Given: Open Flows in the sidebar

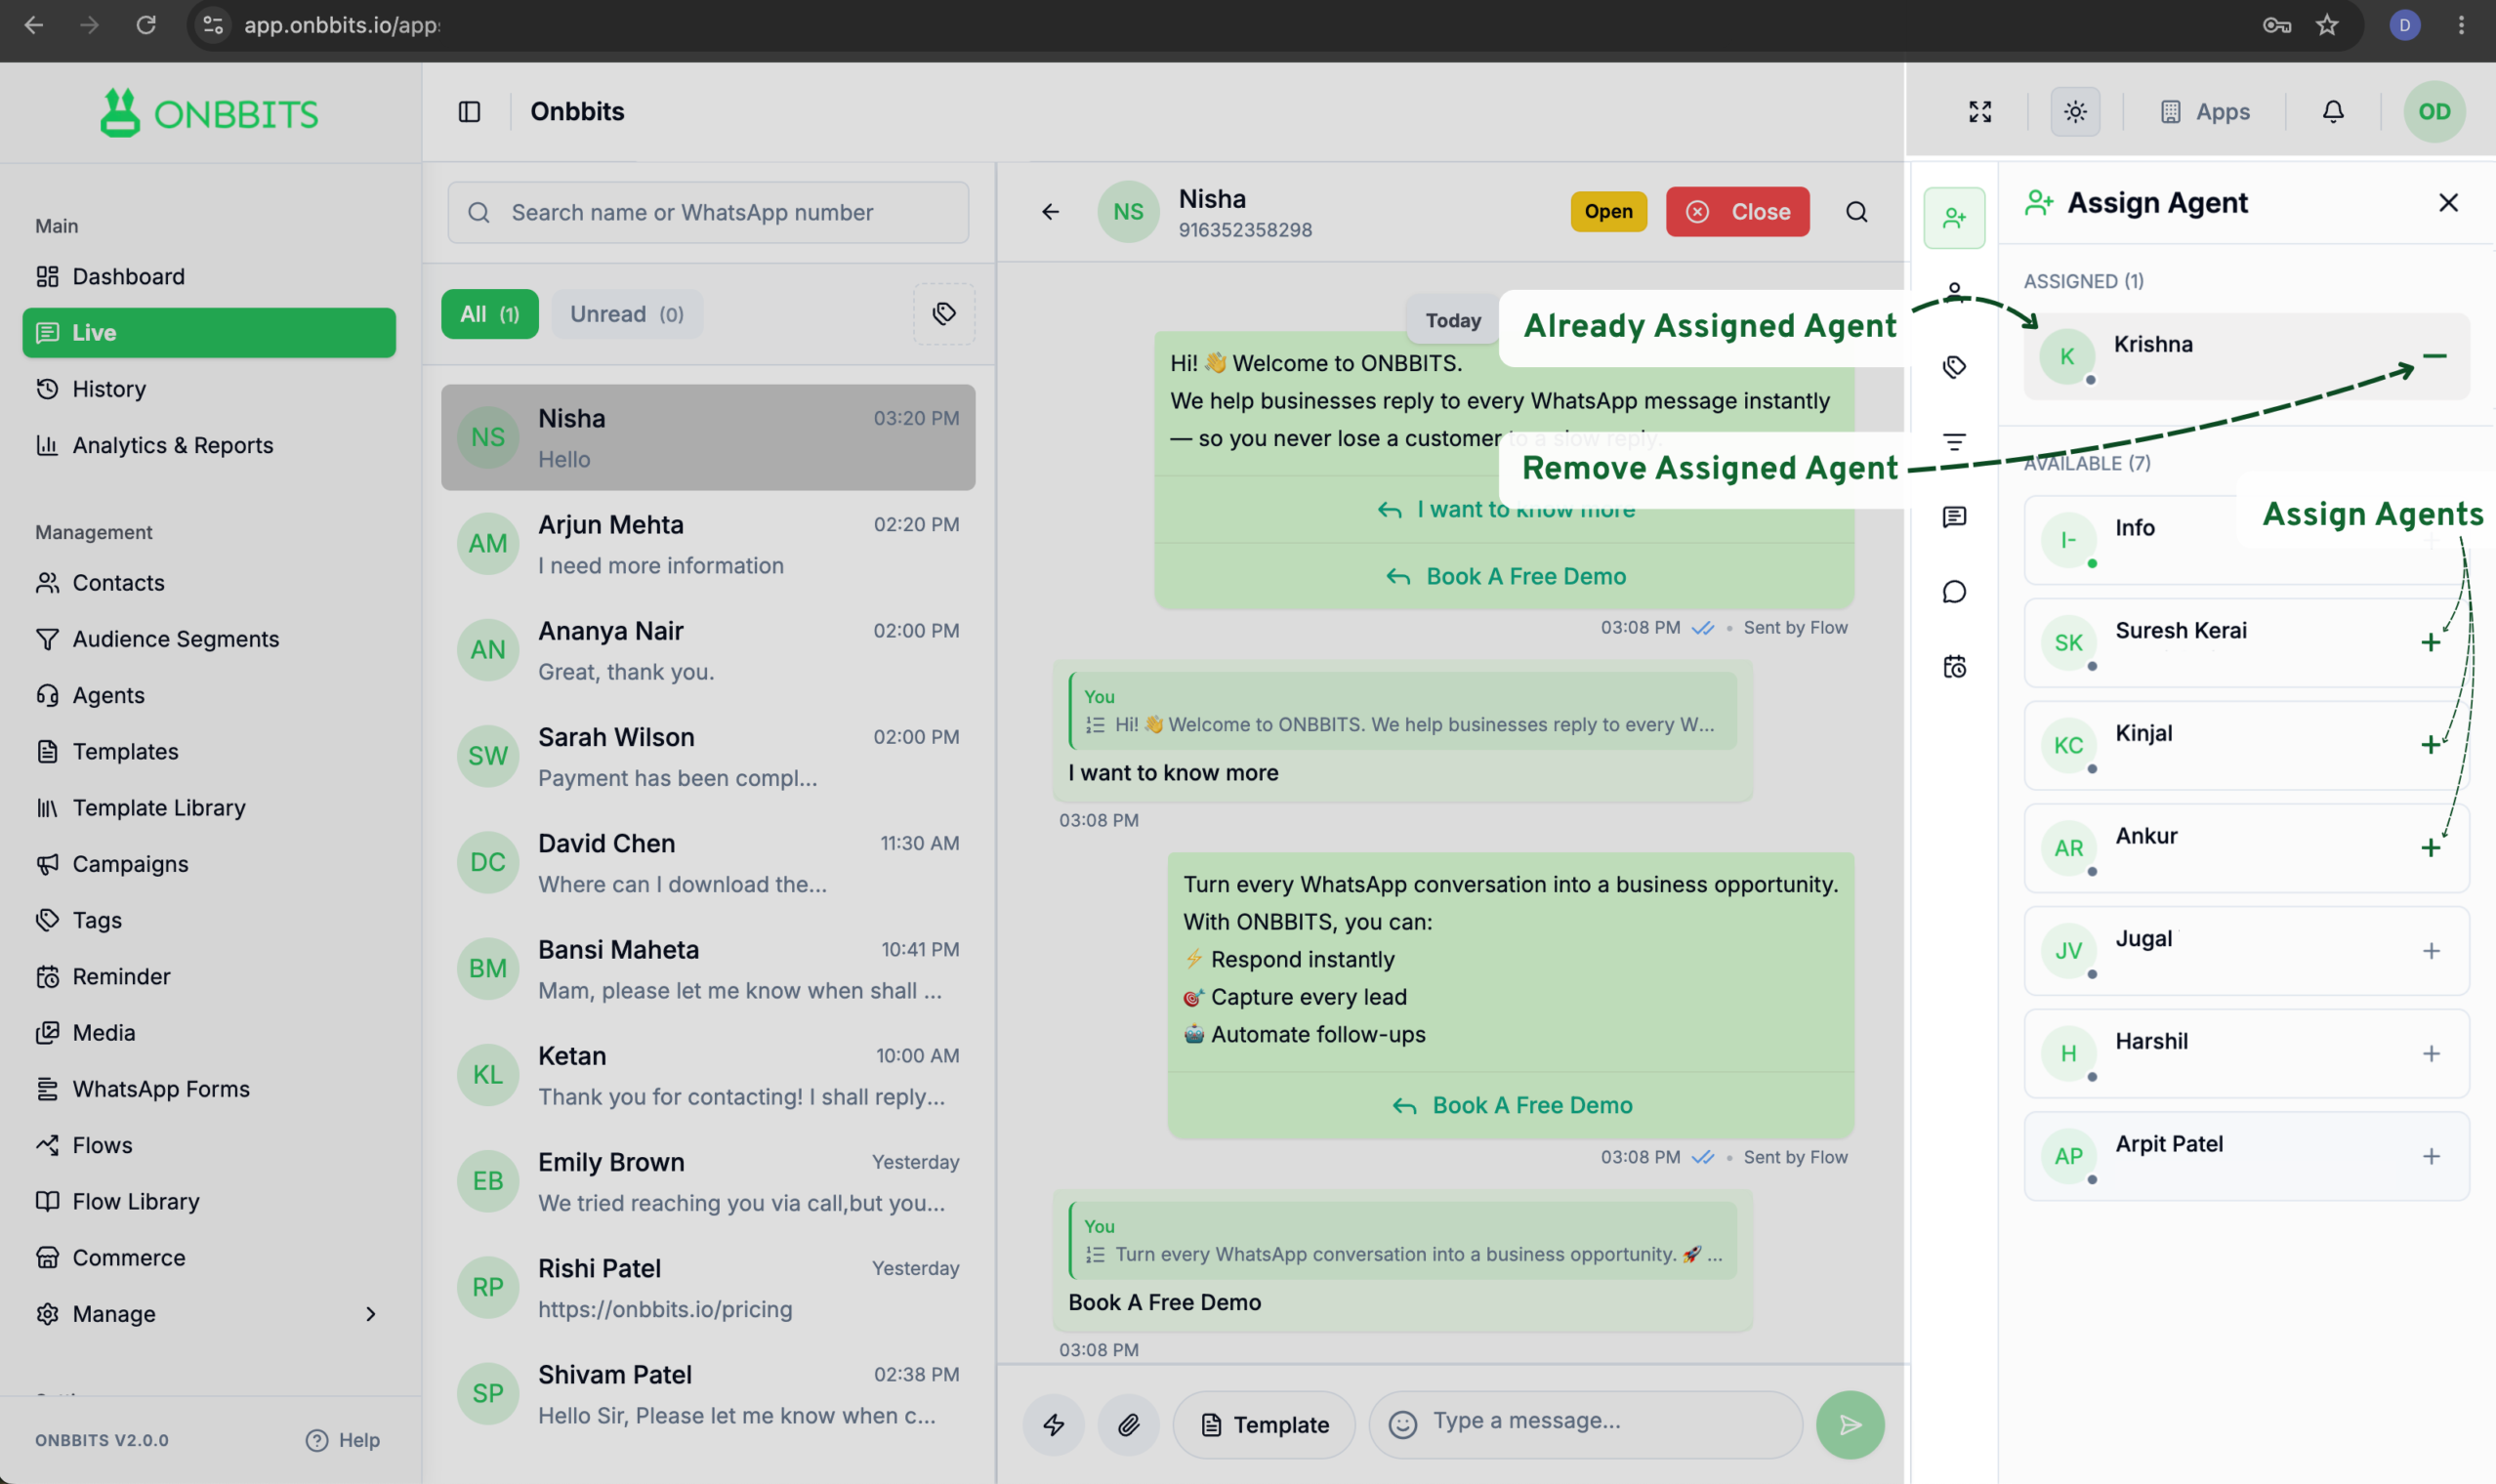Looking at the screenshot, I should pyautogui.click(x=209, y=1145).
